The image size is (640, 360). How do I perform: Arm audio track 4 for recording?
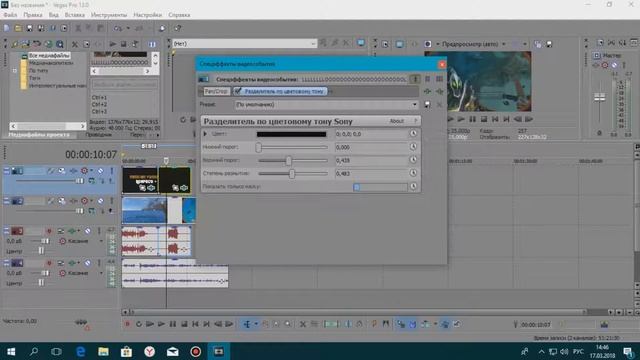point(49,263)
